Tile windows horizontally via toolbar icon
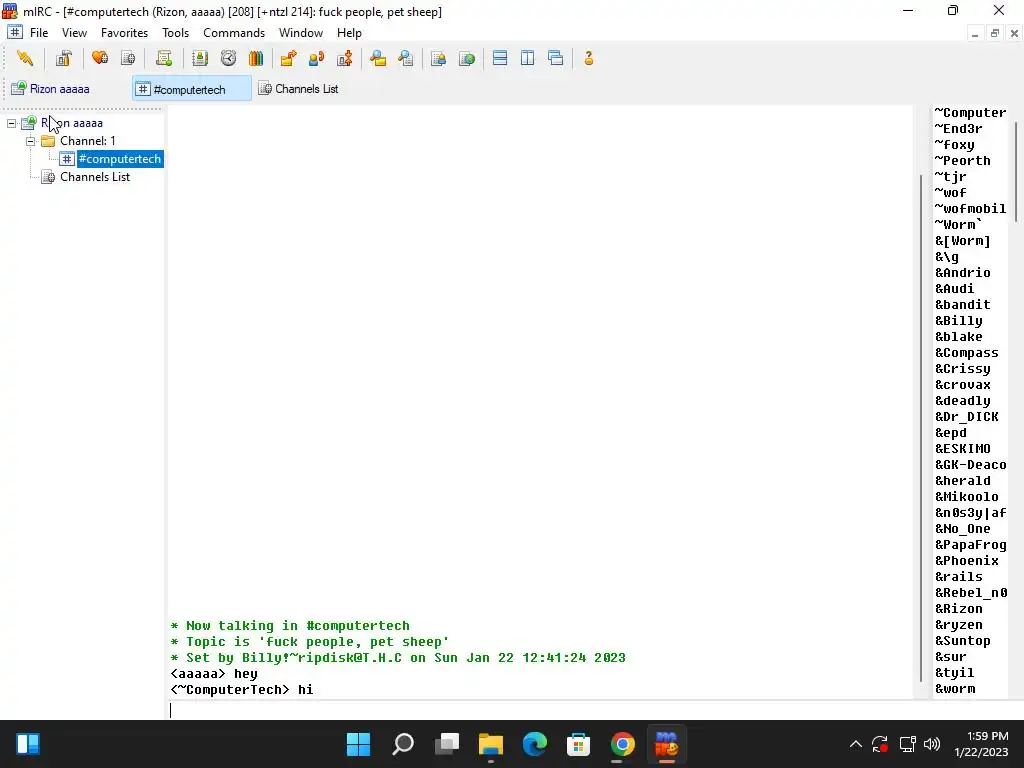Screen dimensions: 1024x768 (x=500, y=58)
